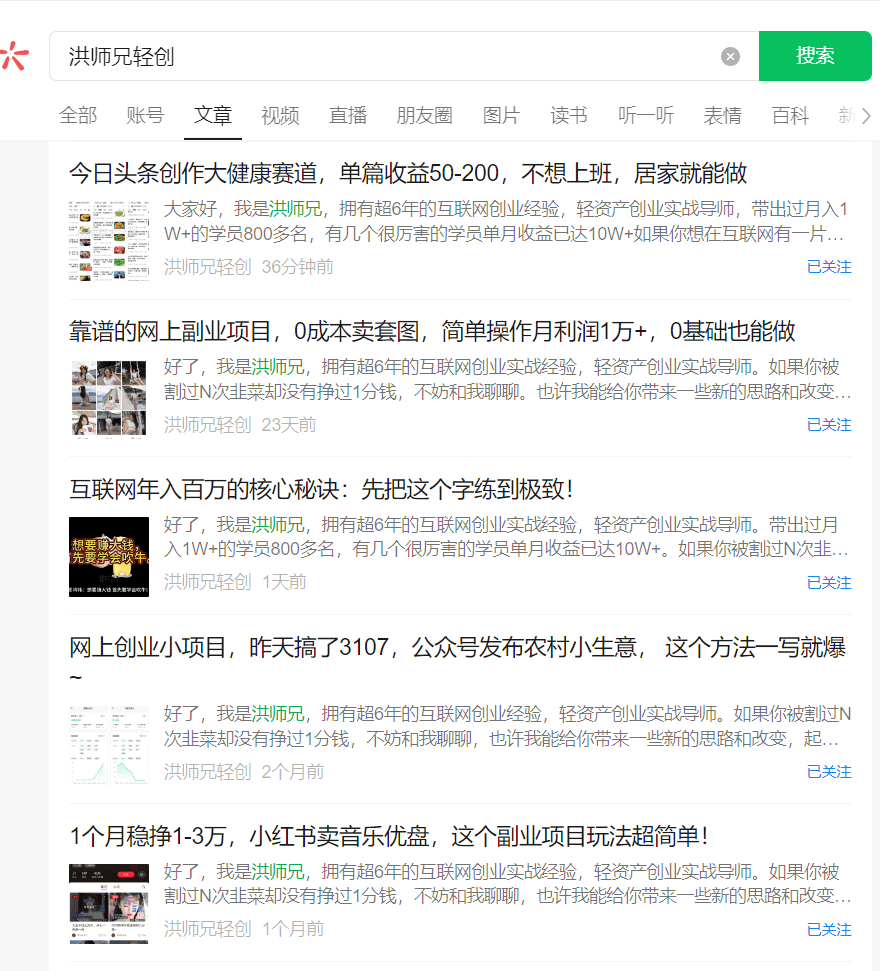Click the 36分钟前 timestamp

tap(297, 267)
